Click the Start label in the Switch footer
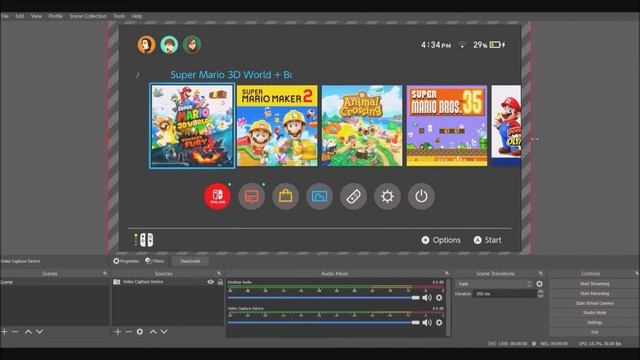Screen dimensions: 640x360 click(493, 240)
